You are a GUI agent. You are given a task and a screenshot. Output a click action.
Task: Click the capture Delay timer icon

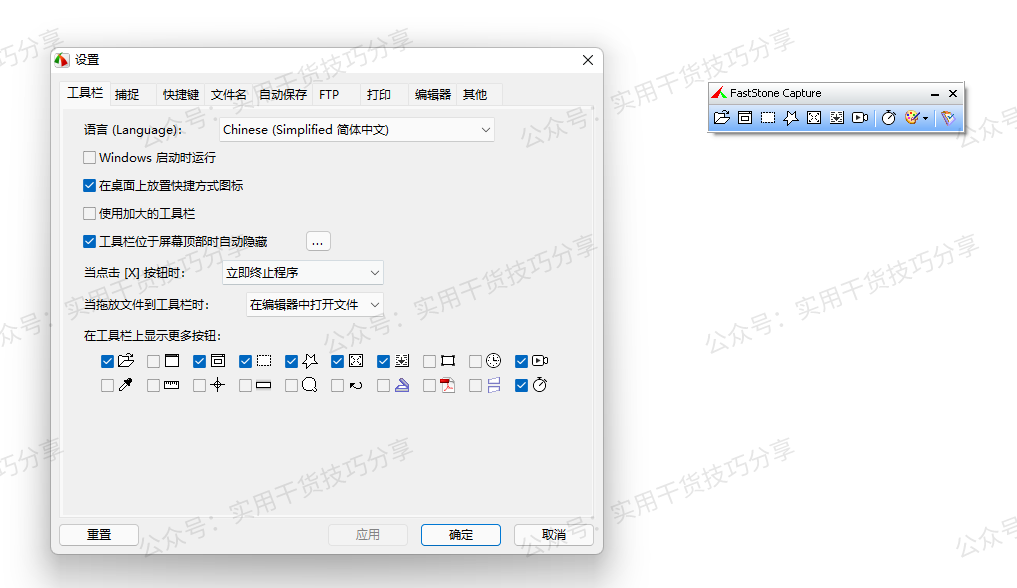[888, 117]
